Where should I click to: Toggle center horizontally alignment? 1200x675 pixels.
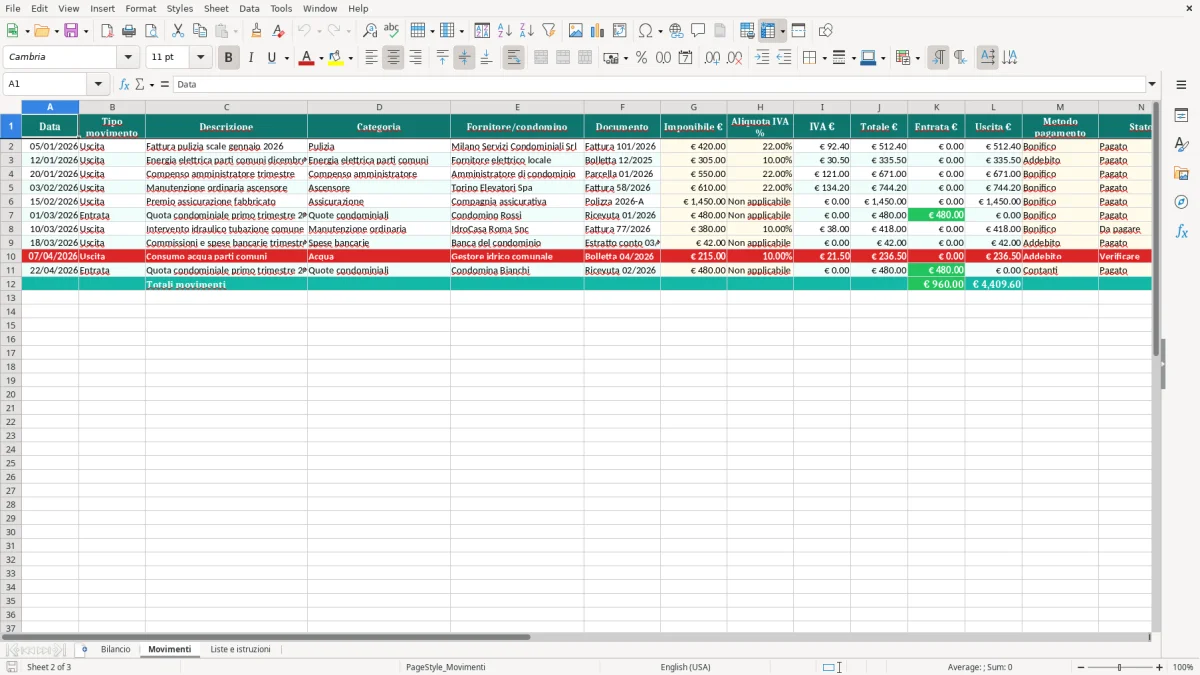point(393,58)
